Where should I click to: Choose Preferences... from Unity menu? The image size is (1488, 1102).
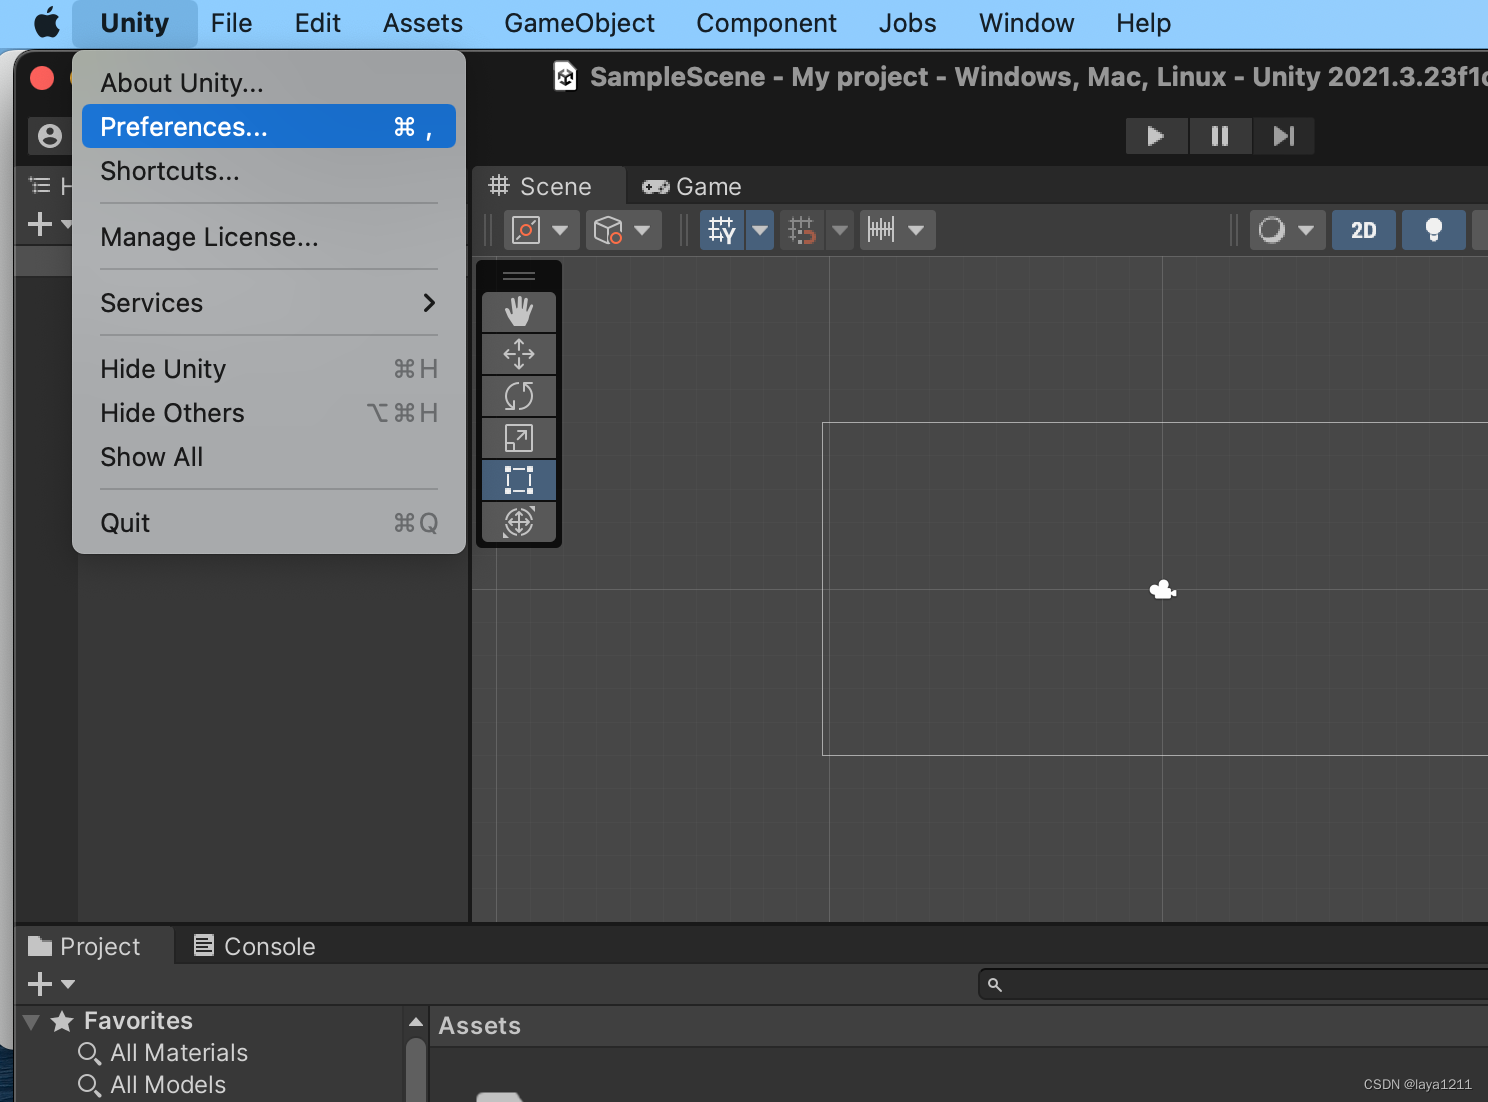pos(269,127)
